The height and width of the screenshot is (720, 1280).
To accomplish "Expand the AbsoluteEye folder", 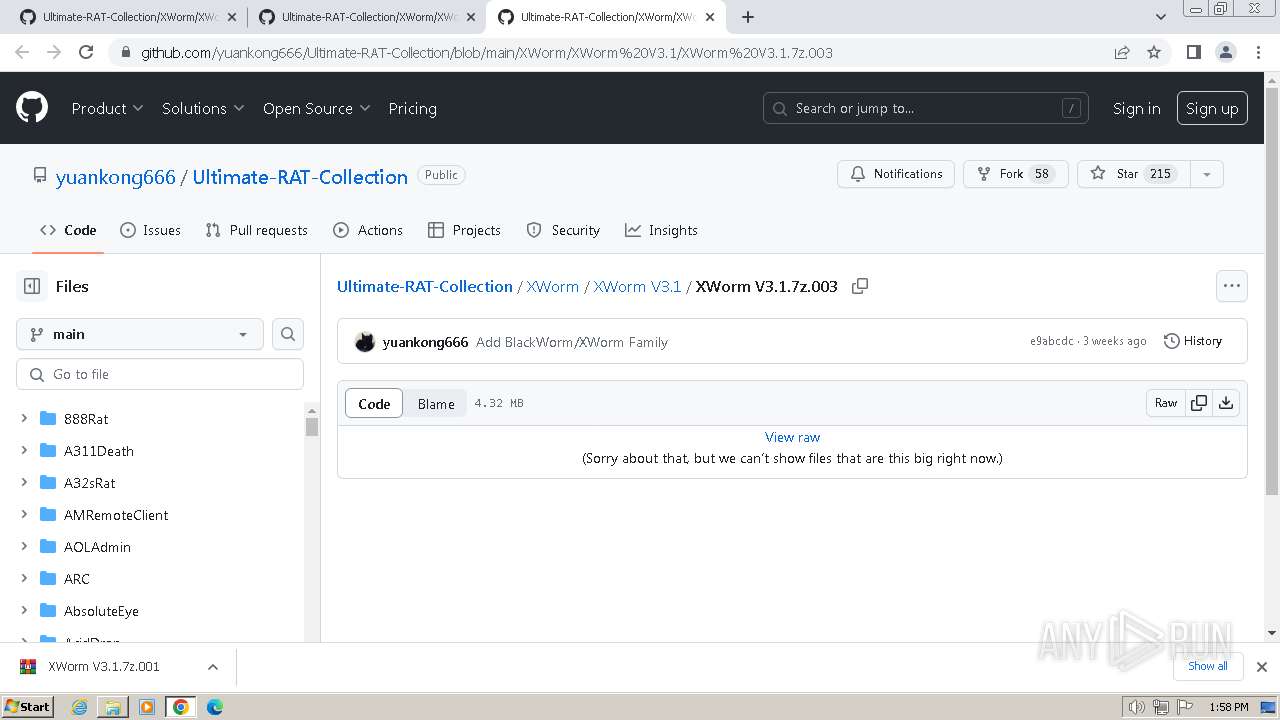I will click(24, 611).
